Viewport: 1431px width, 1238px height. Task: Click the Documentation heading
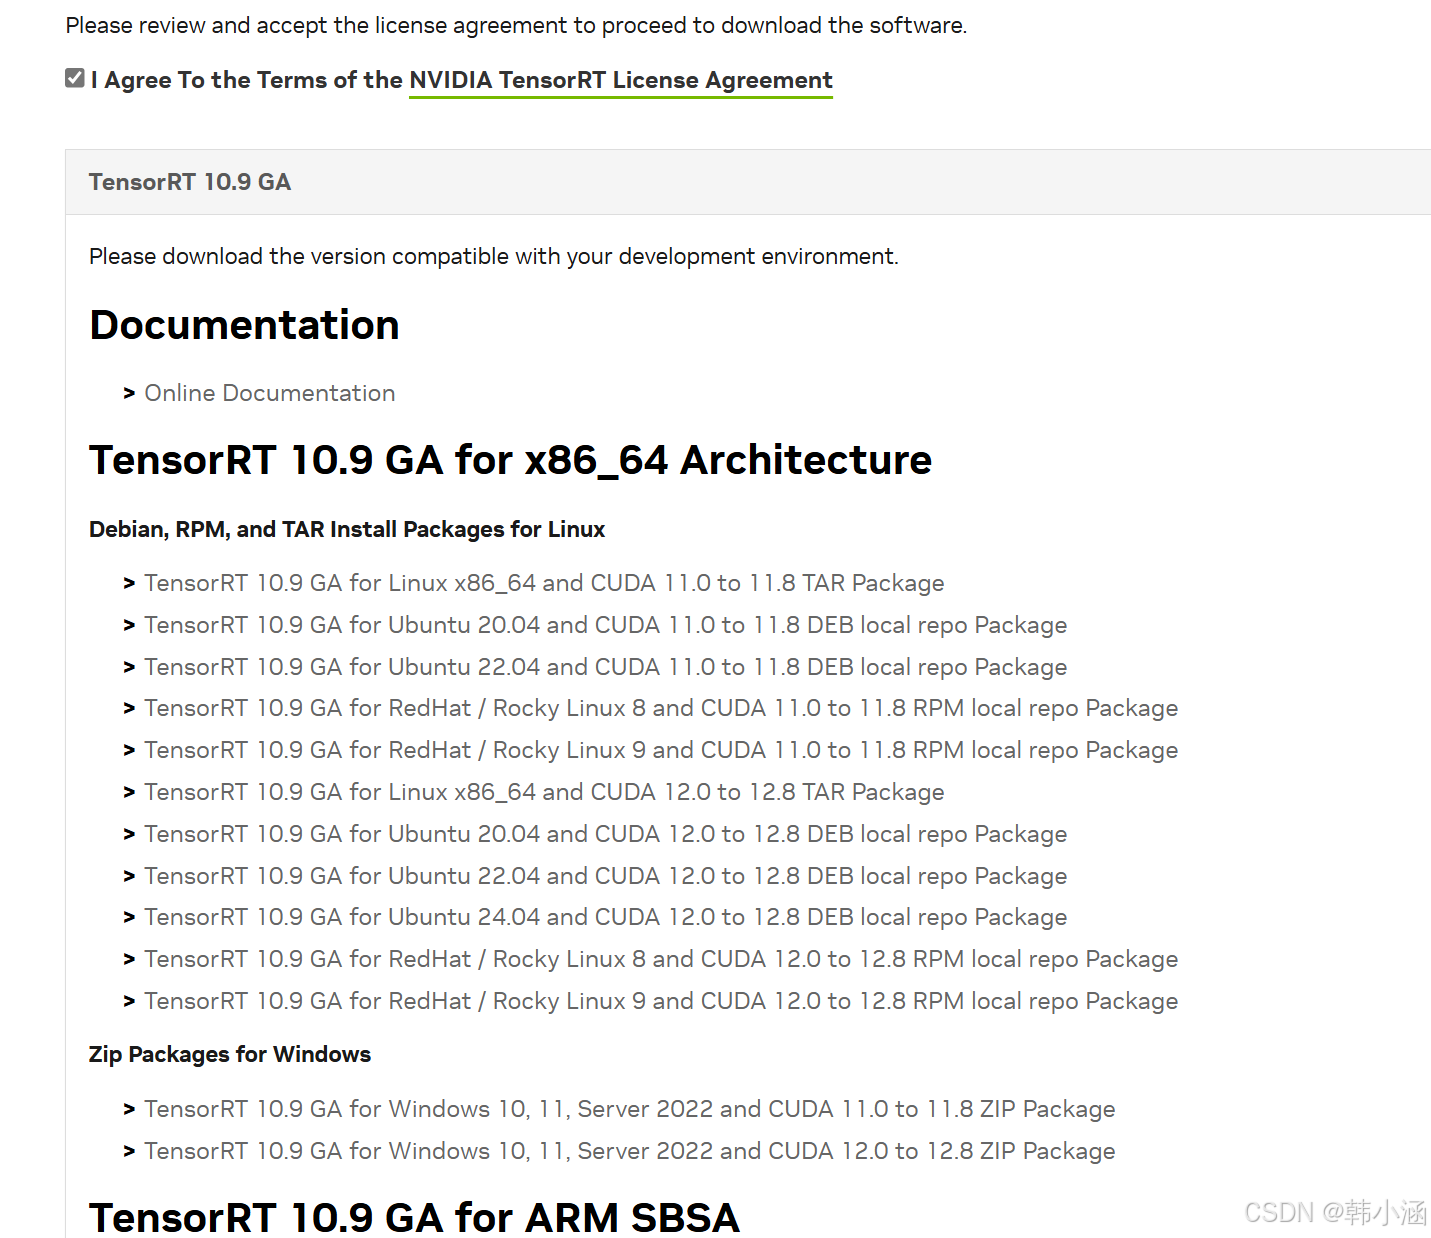pyautogui.click(x=245, y=325)
